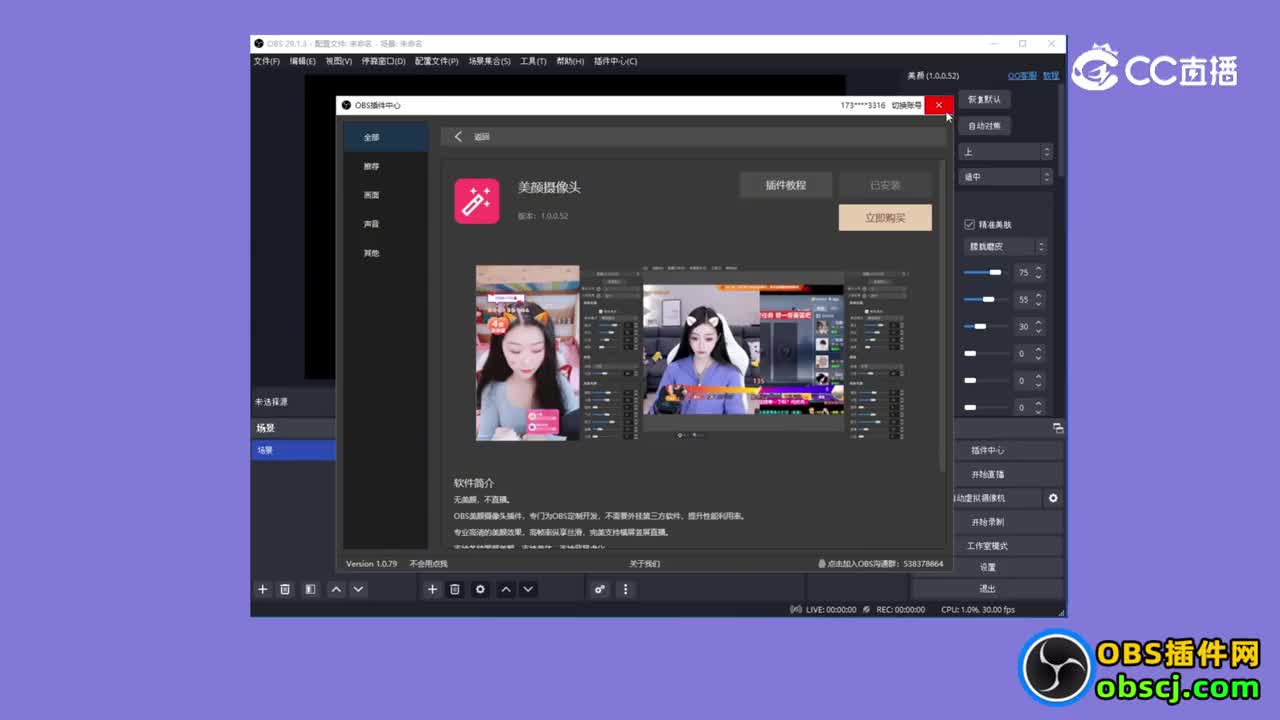Move source up with arrow icon

[506, 590]
